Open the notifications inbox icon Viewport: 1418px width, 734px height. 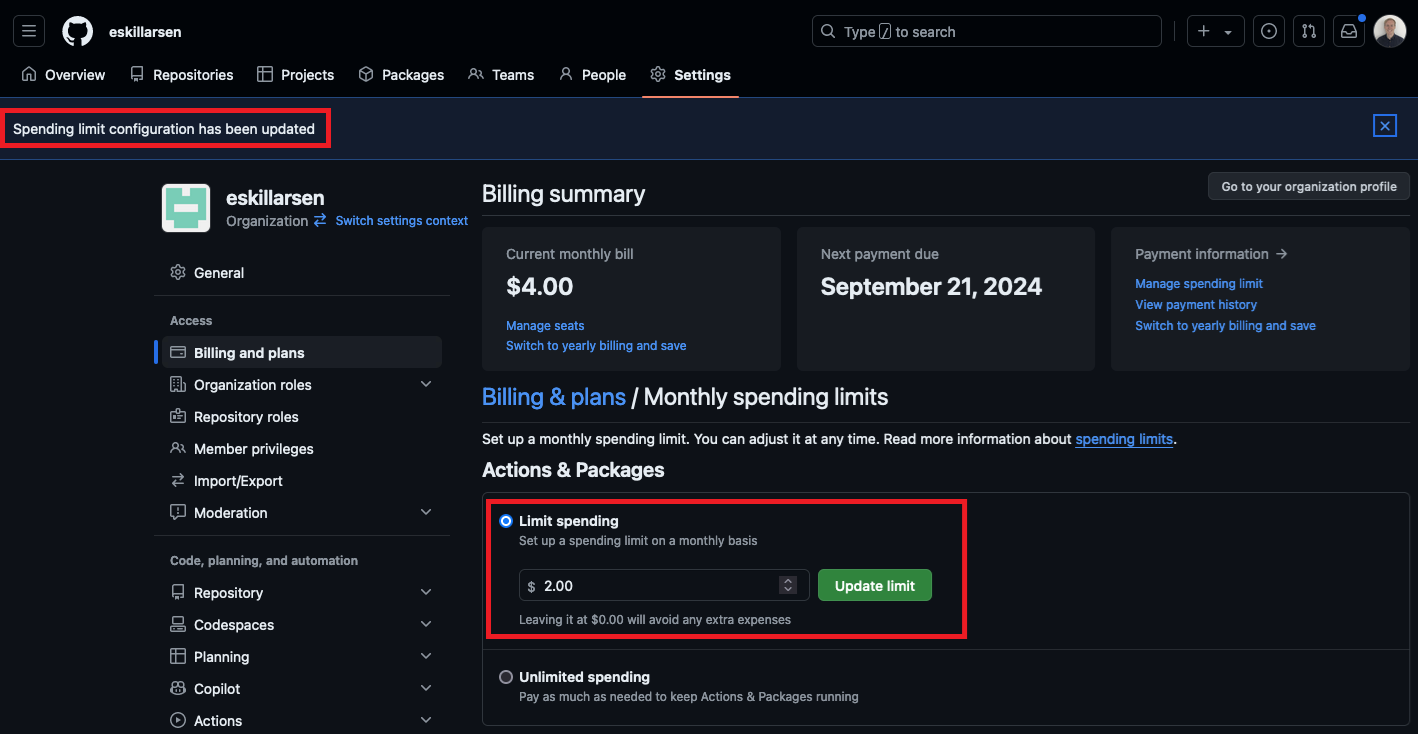tap(1349, 31)
